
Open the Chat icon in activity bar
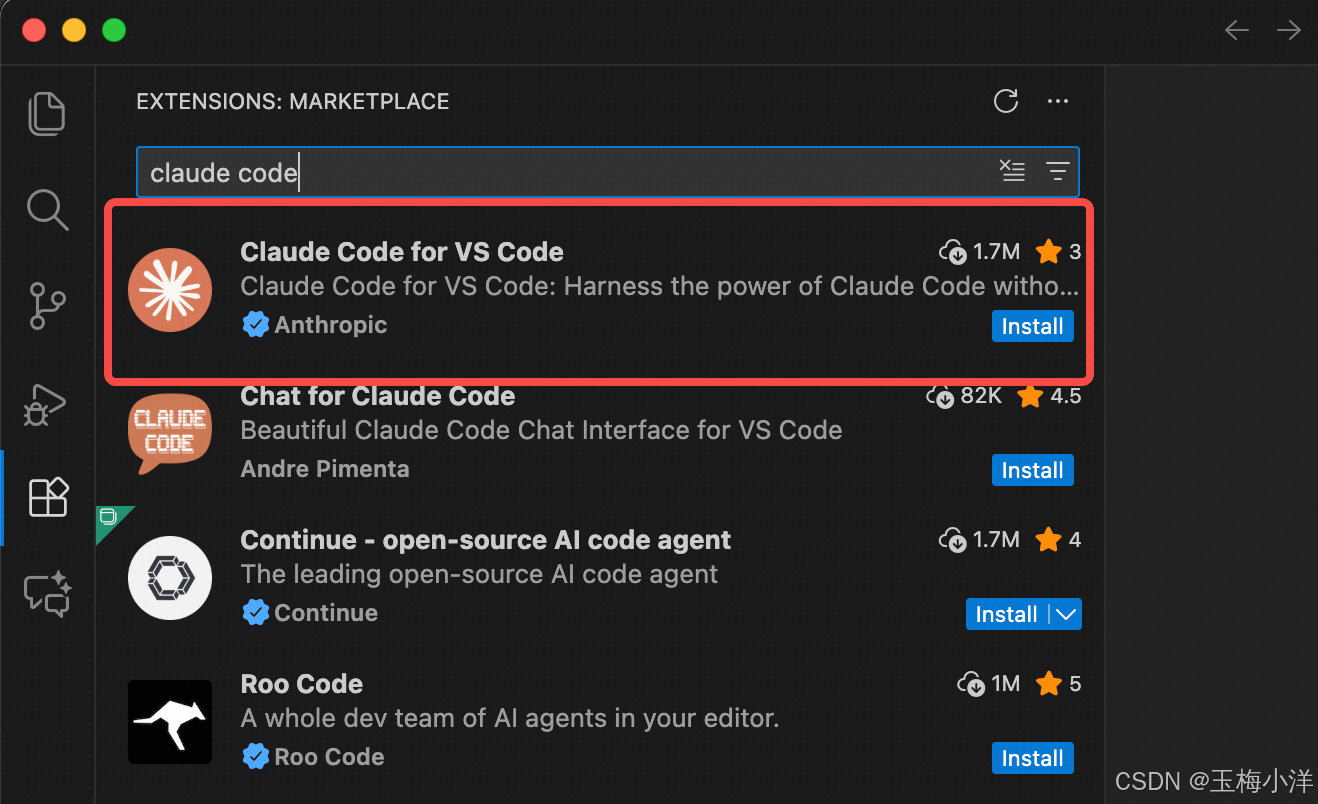click(47, 594)
